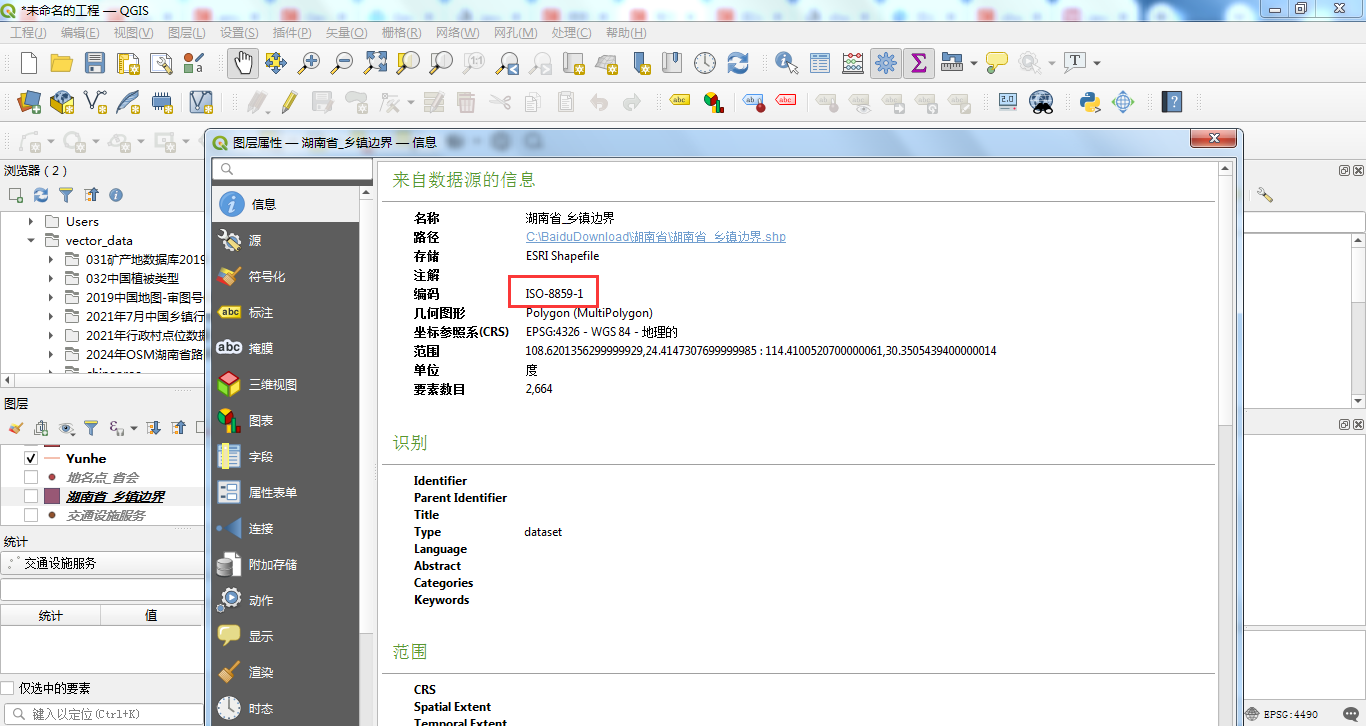This screenshot has height=726, width=1366.
Task: Switch to the 标注 tab
Action: pyautogui.click(x=285, y=312)
